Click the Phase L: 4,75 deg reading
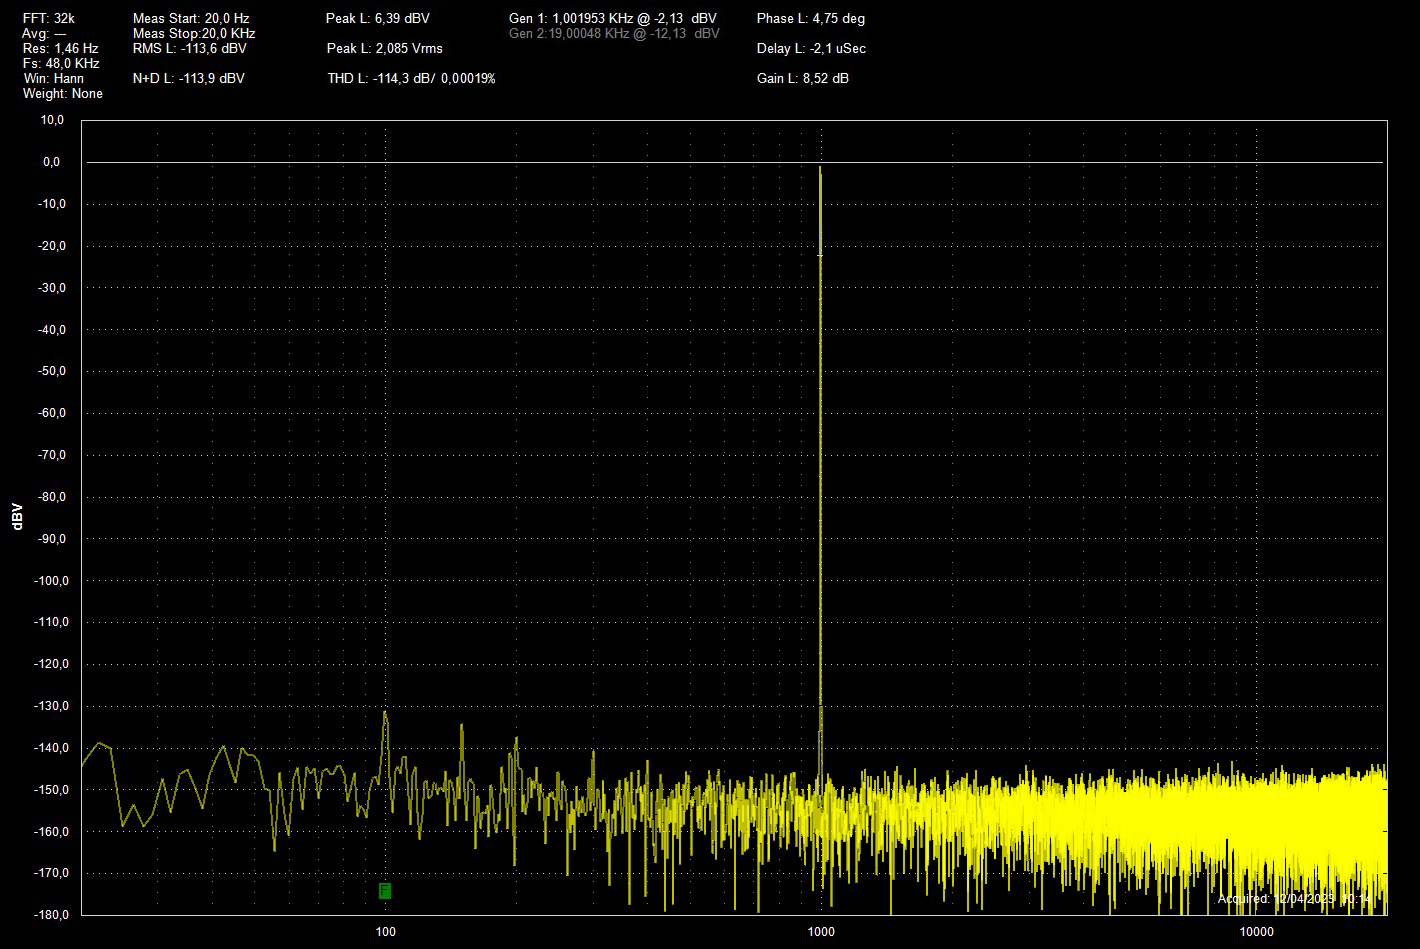 811,18
